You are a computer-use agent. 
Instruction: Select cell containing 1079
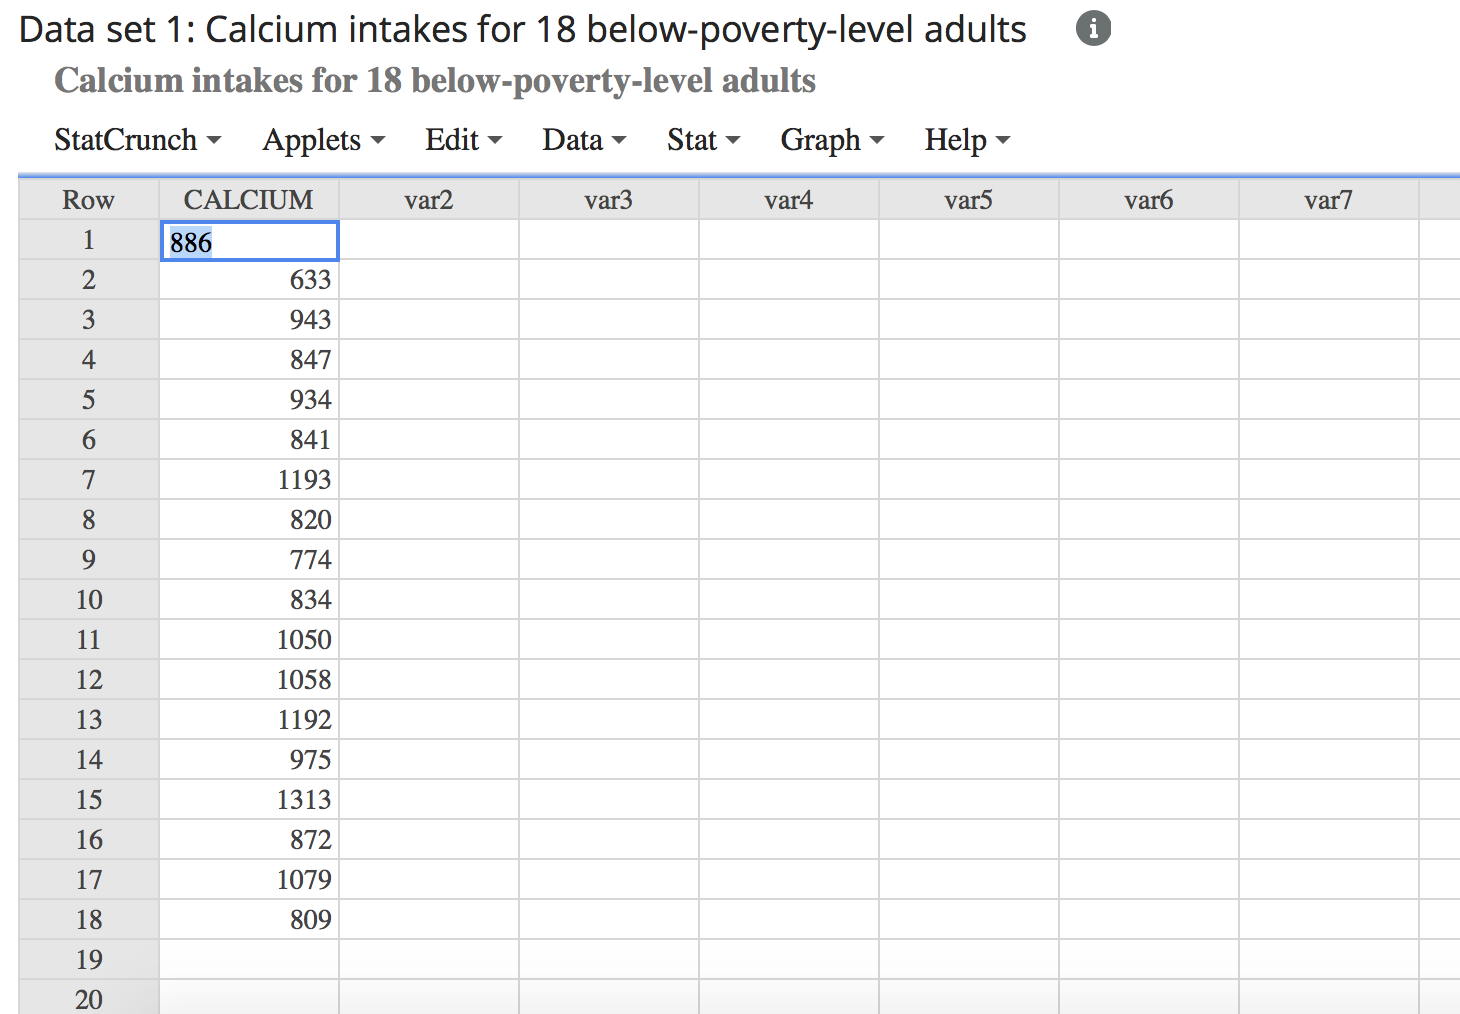click(x=249, y=880)
